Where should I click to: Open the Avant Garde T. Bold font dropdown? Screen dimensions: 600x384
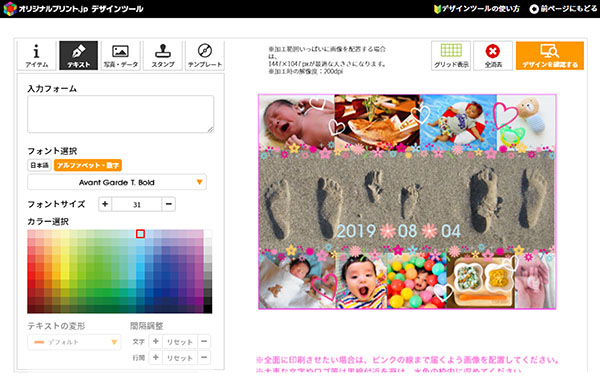tap(117, 182)
